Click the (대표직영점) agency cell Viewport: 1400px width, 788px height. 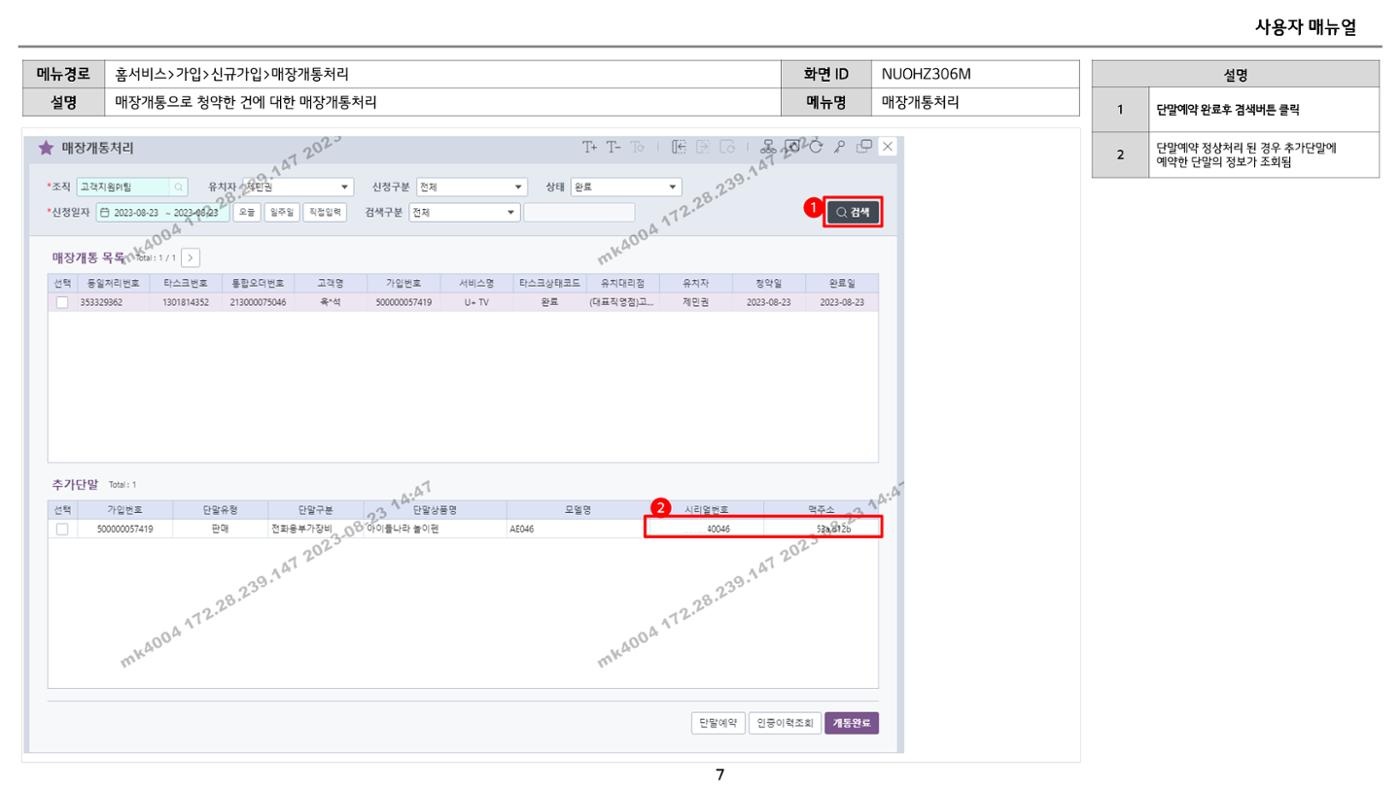622,302
